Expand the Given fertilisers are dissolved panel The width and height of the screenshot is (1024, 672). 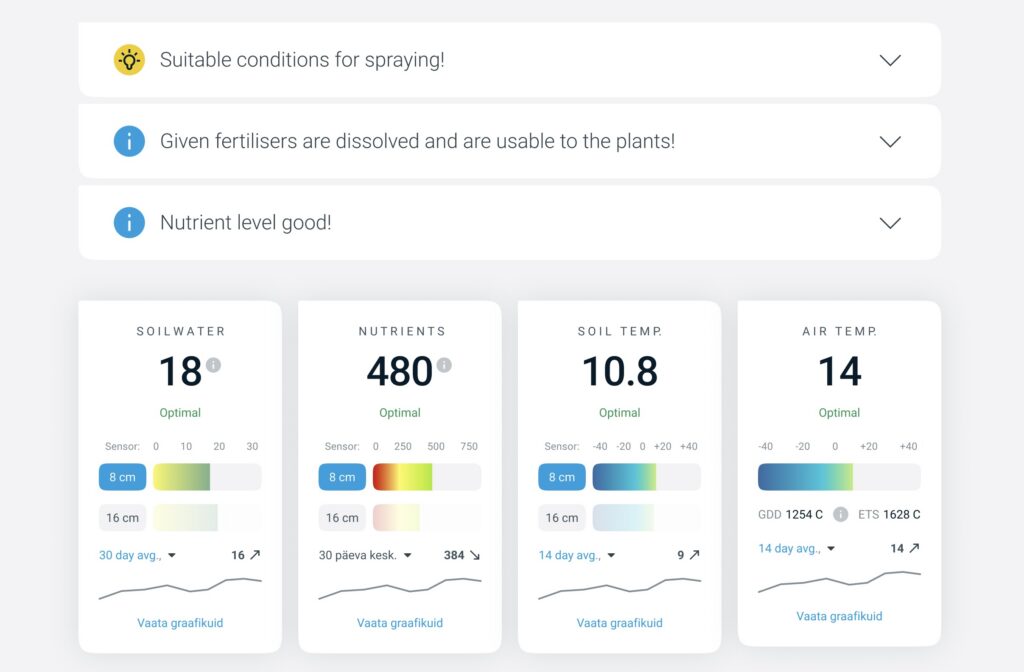[889, 141]
